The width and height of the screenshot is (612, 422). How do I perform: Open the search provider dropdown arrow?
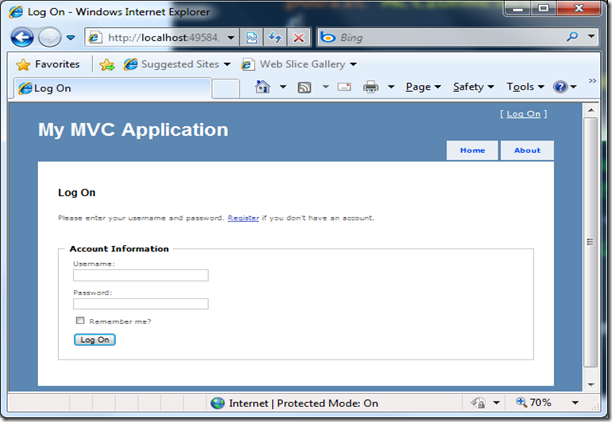coord(591,37)
